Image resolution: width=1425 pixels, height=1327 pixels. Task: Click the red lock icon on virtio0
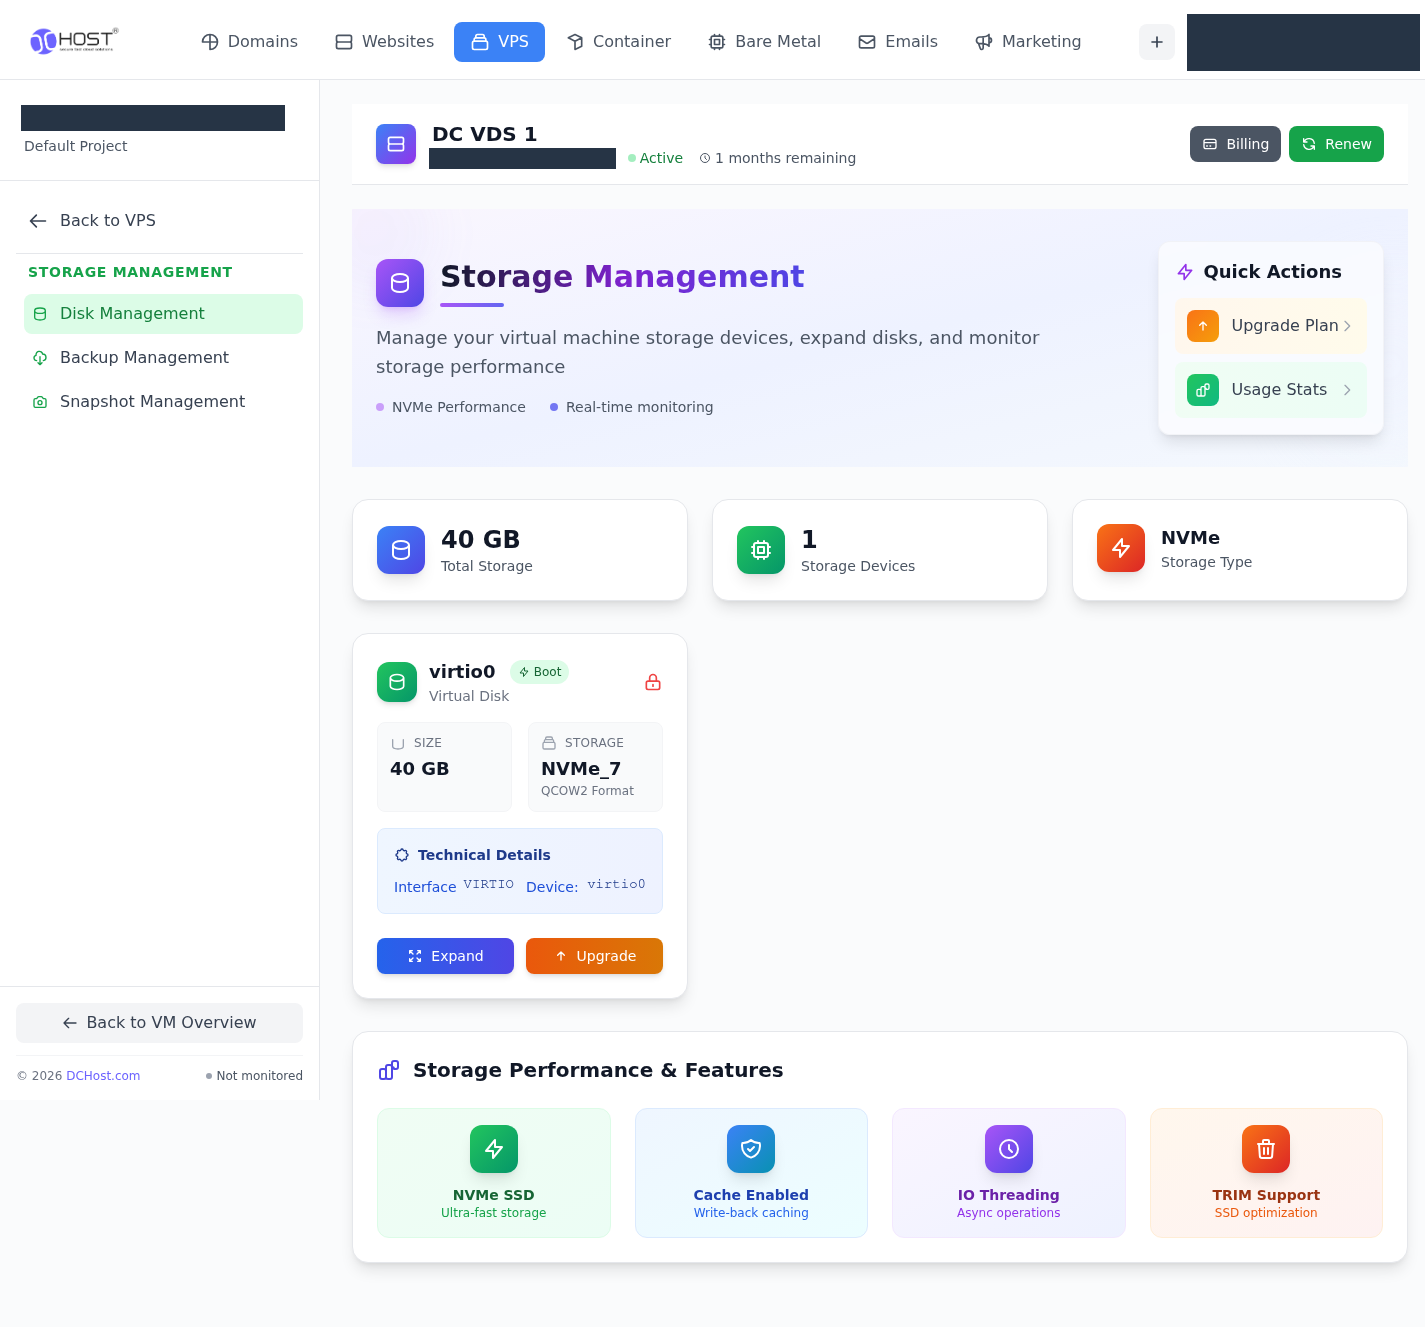[653, 682]
